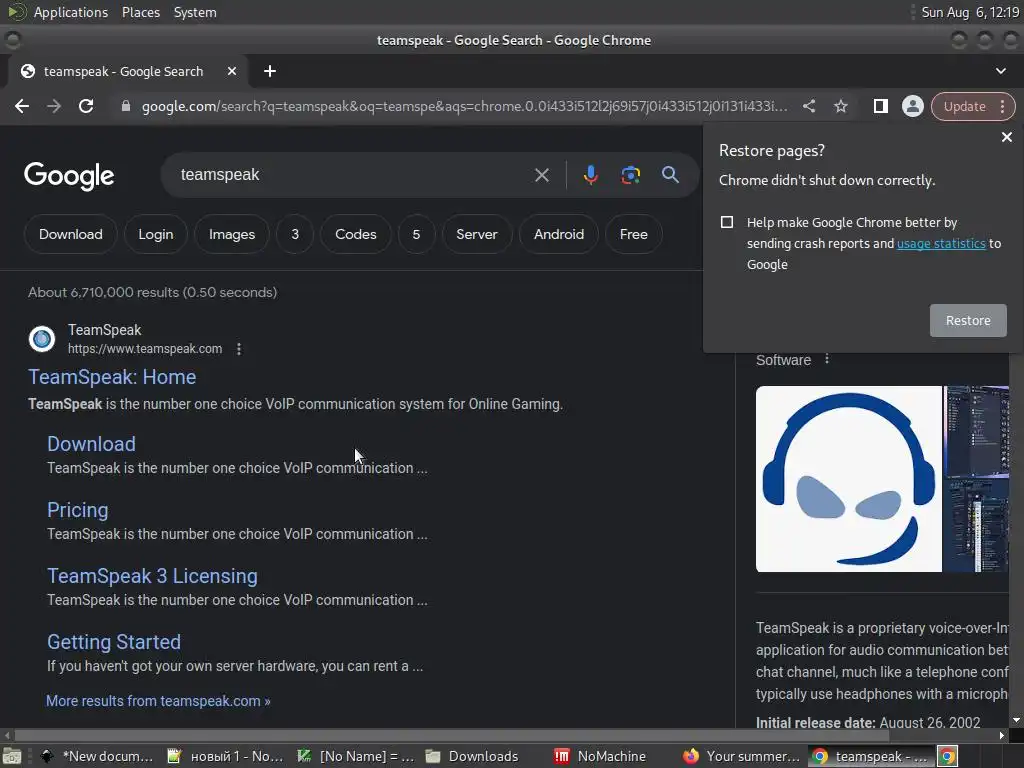The height and width of the screenshot is (768, 1024).
Task: Open TeamSpeak 3 Licensing sitelink
Action: pyautogui.click(x=152, y=576)
